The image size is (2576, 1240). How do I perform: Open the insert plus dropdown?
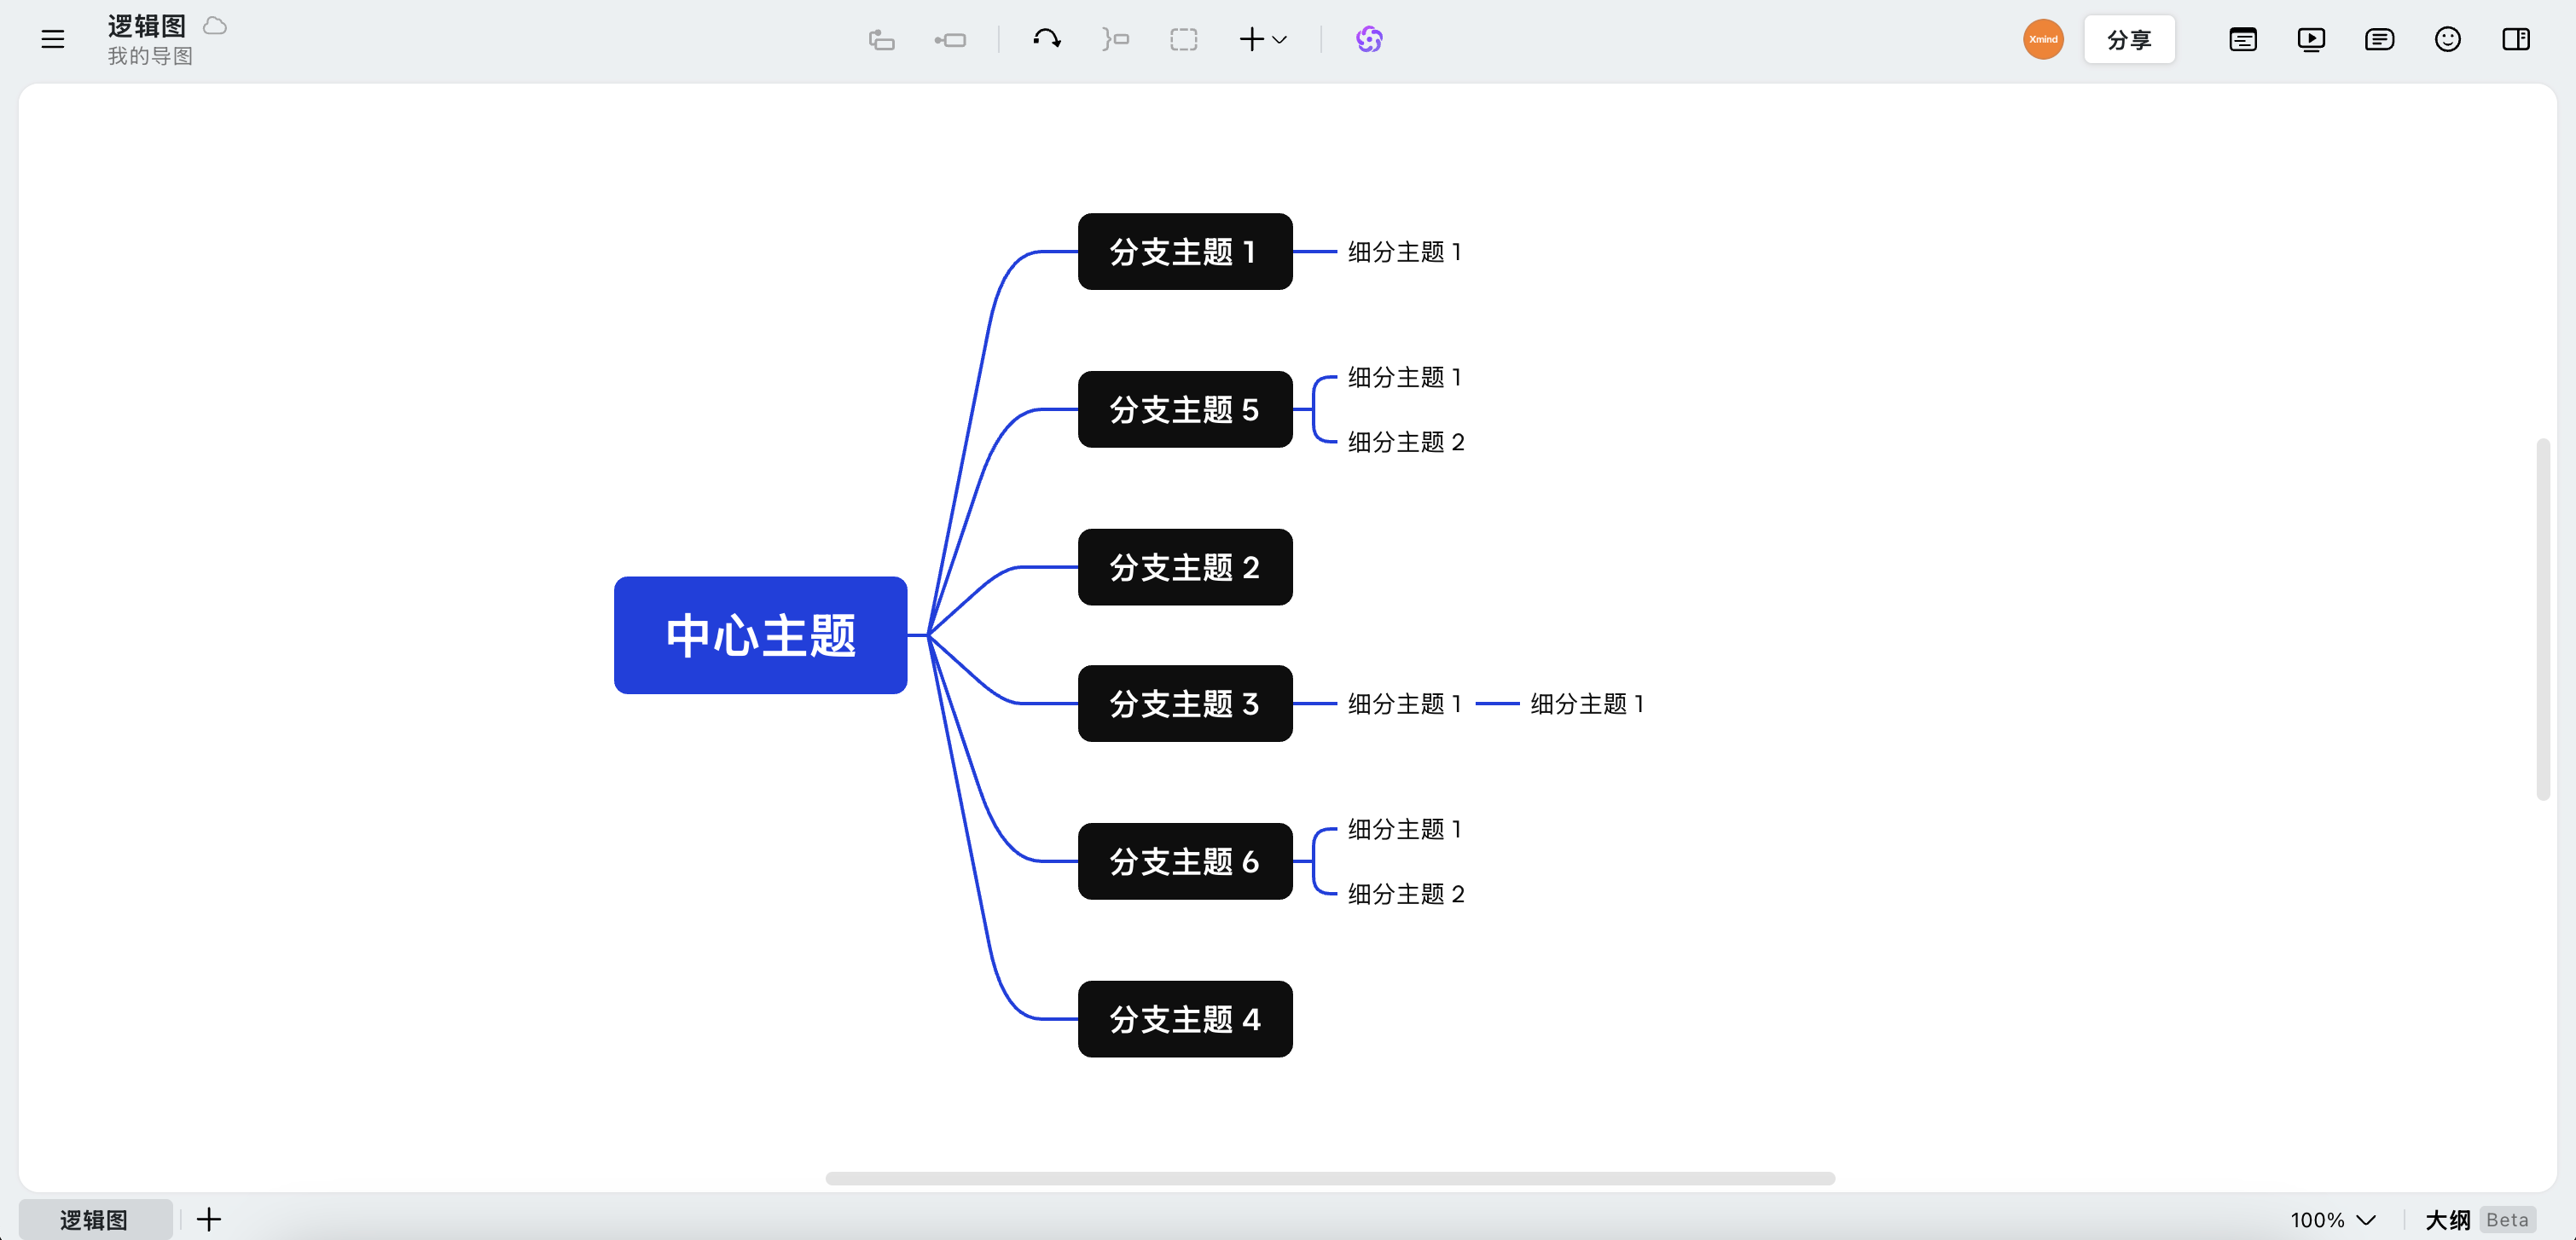[1263, 39]
